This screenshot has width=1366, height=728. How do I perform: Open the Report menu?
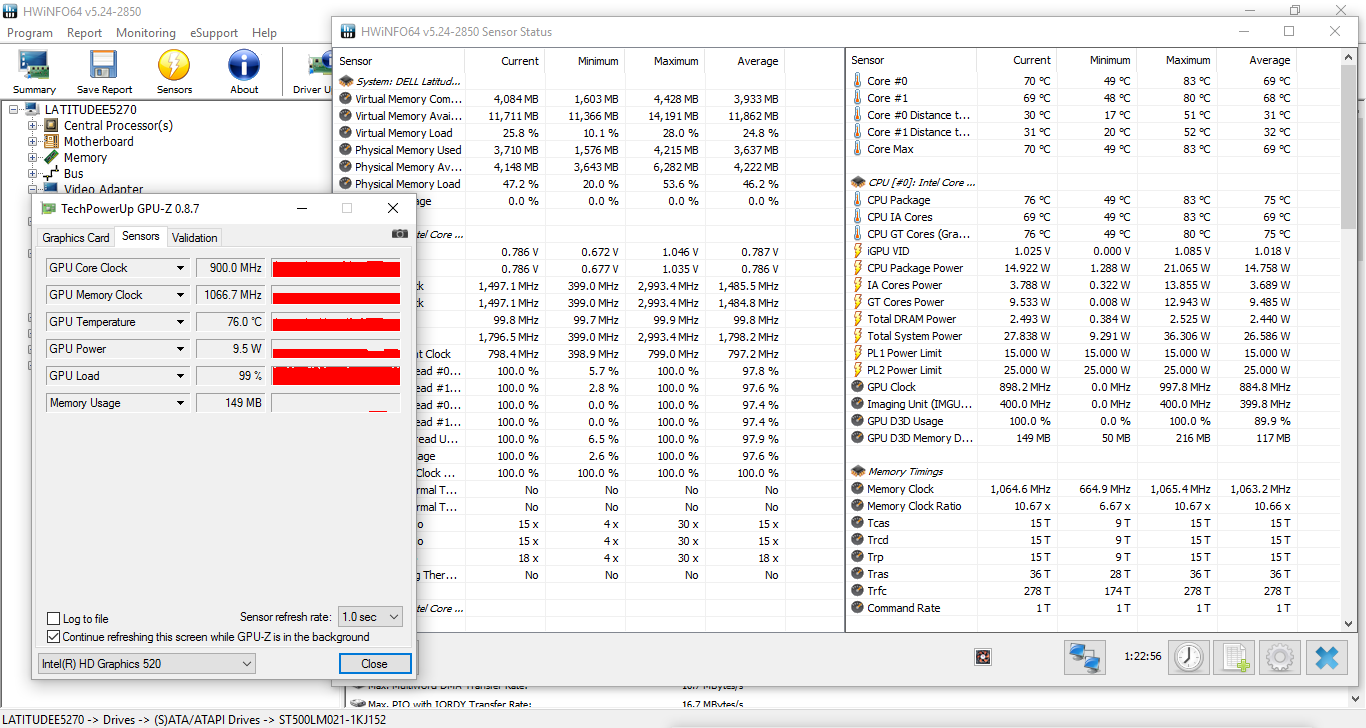click(85, 33)
